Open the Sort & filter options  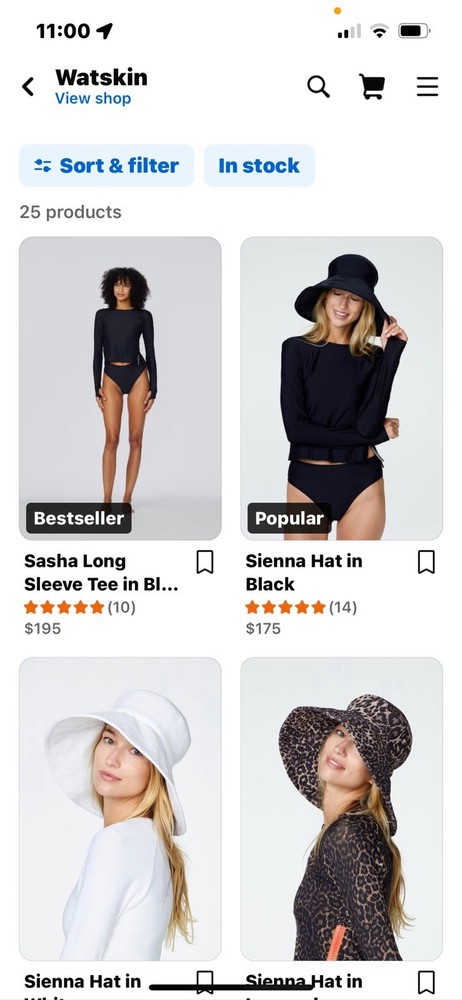107,166
